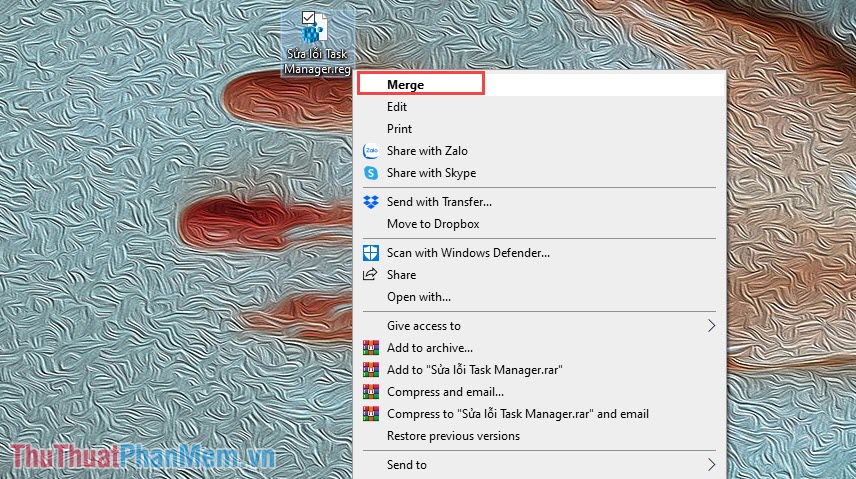
Task: Select the Share menu entry text
Action: coord(401,275)
